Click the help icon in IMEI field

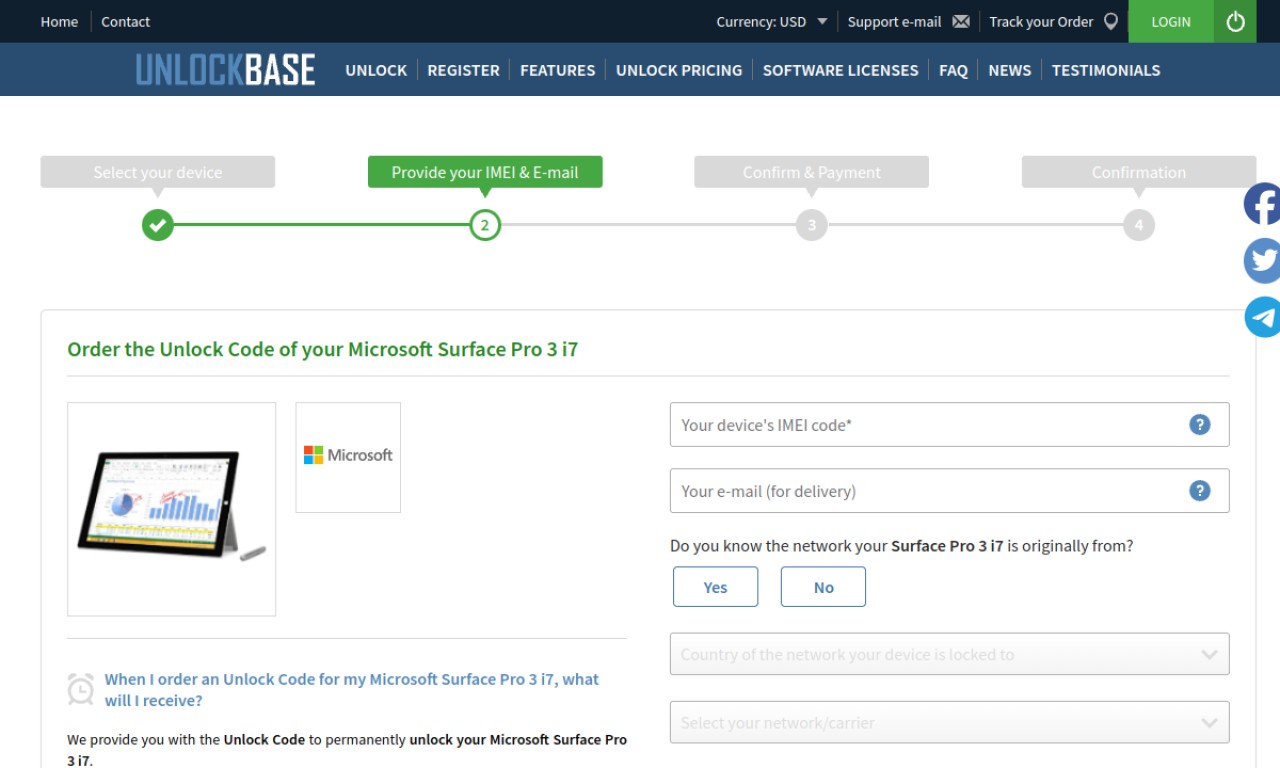point(1200,425)
